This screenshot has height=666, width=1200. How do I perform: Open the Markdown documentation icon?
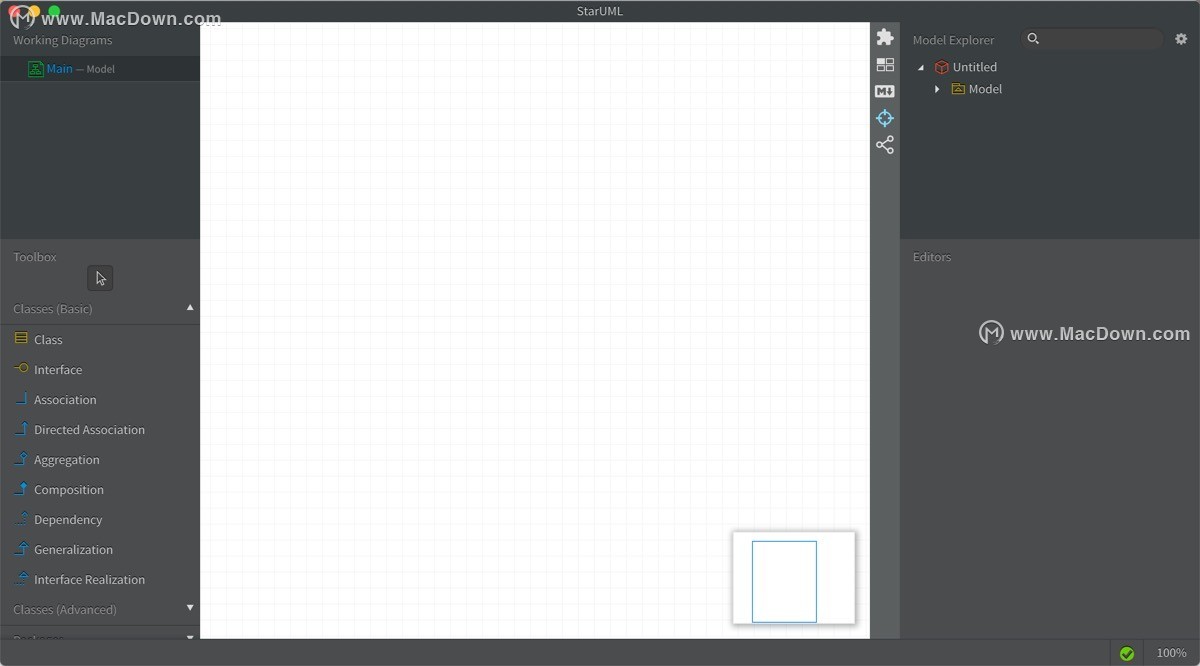(885, 91)
